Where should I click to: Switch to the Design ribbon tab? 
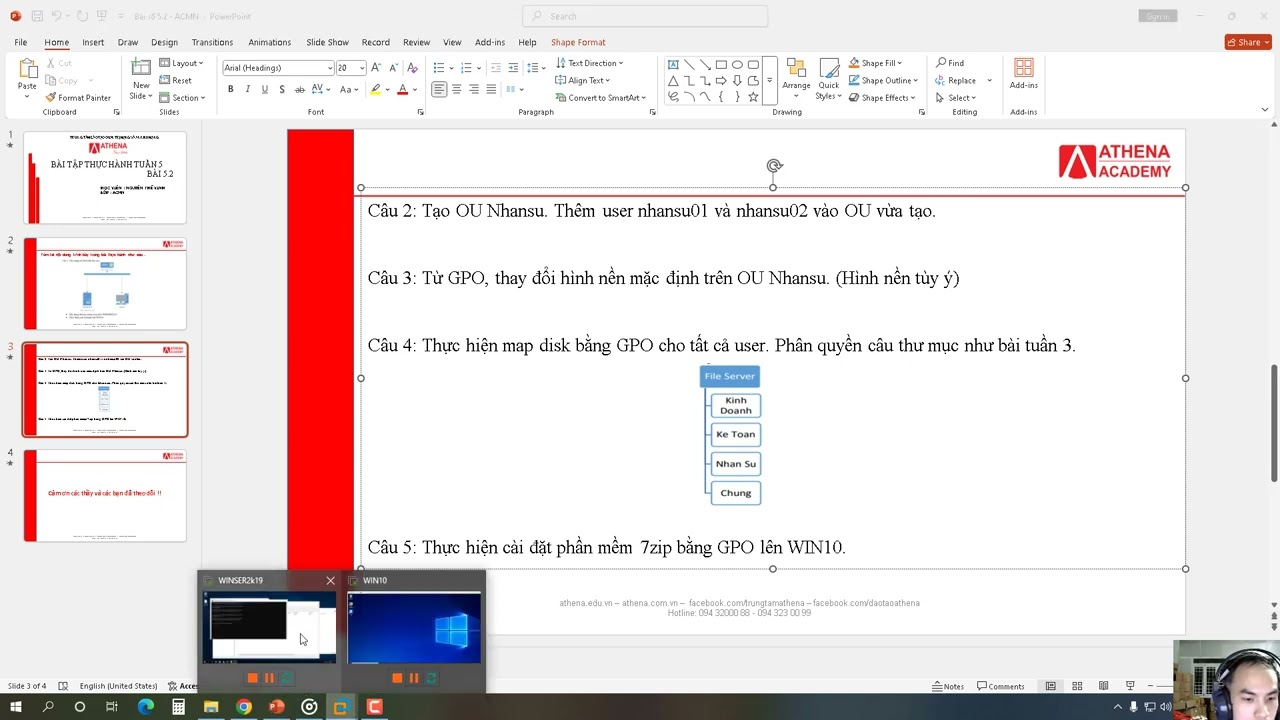coord(164,42)
